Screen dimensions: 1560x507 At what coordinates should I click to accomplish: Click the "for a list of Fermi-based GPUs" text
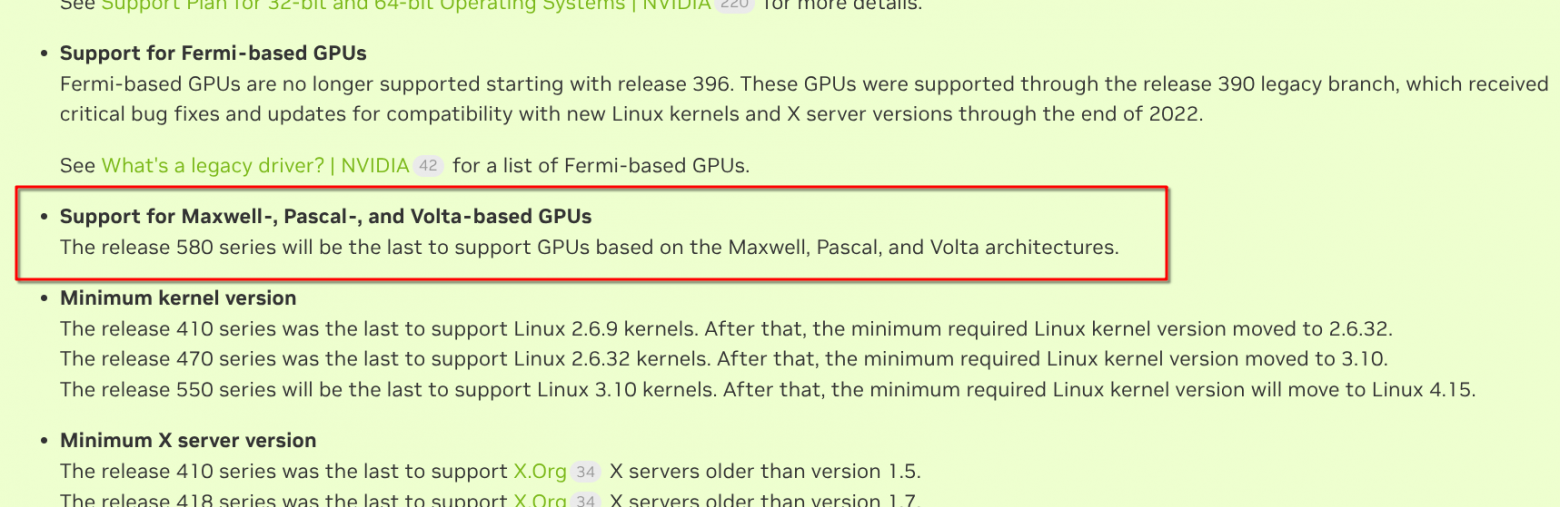point(600,165)
